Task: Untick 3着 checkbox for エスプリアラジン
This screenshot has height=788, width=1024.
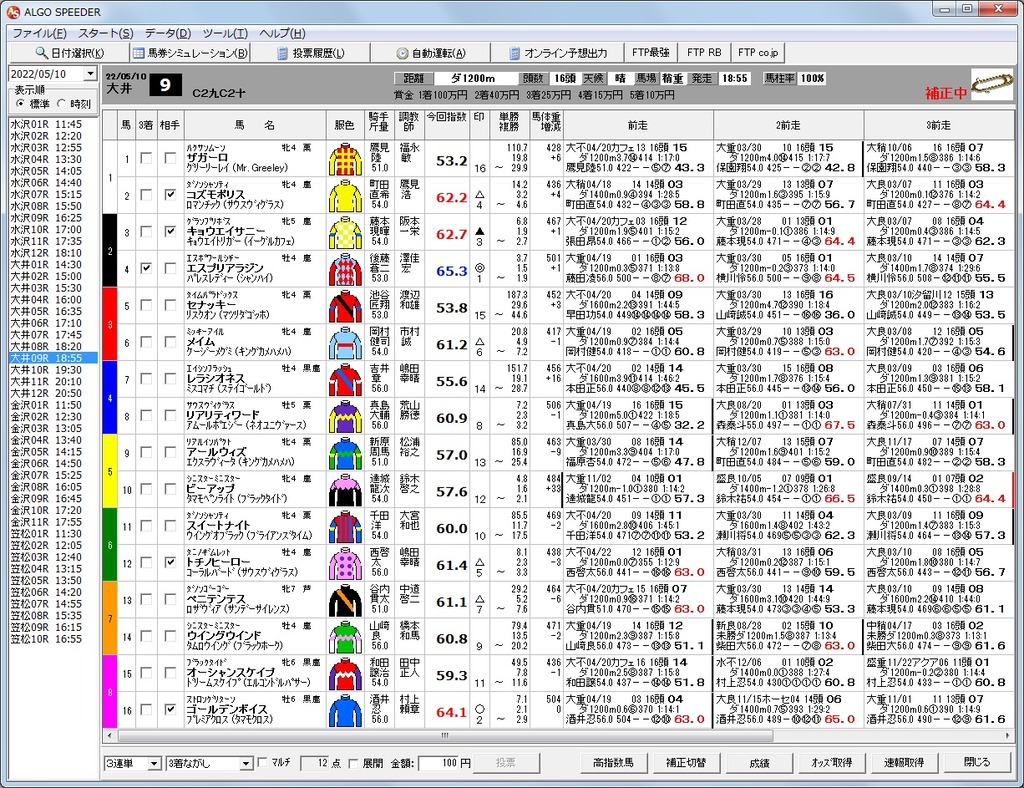Action: tap(146, 268)
